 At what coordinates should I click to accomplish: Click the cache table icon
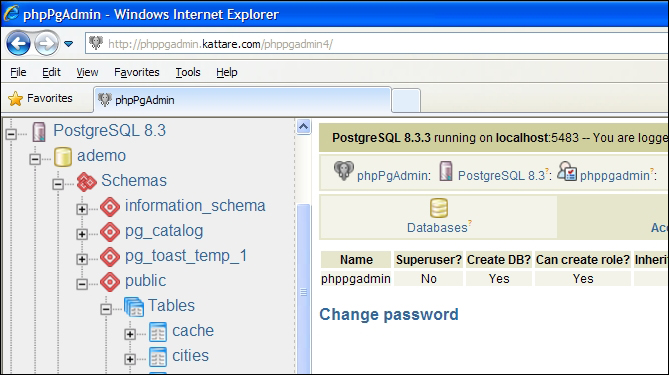(158, 332)
